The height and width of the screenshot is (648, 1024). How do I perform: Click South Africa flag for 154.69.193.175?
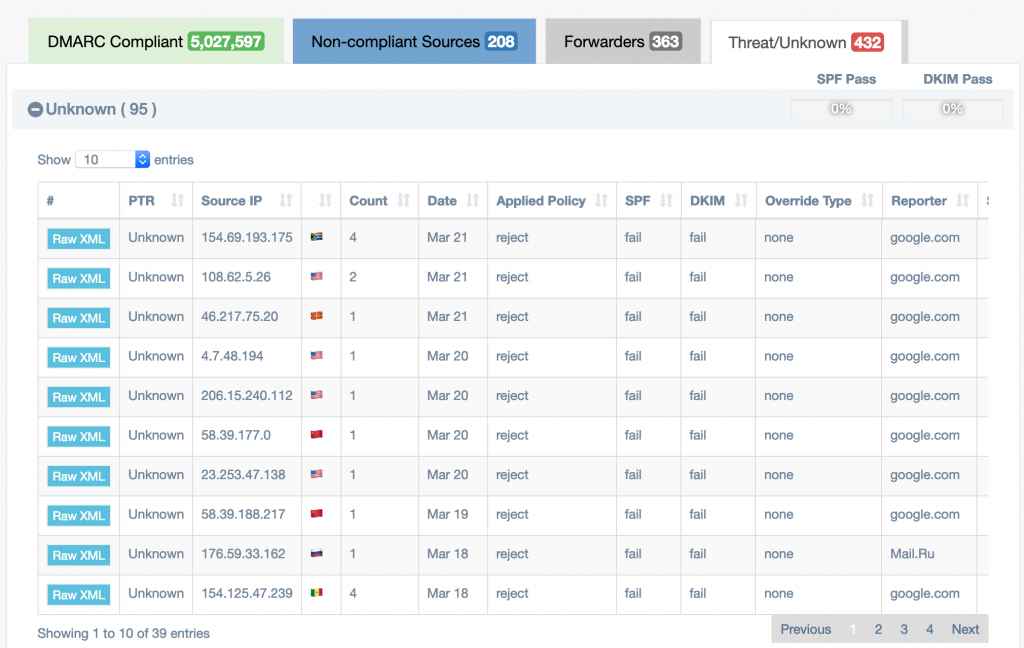pyautogui.click(x=317, y=238)
